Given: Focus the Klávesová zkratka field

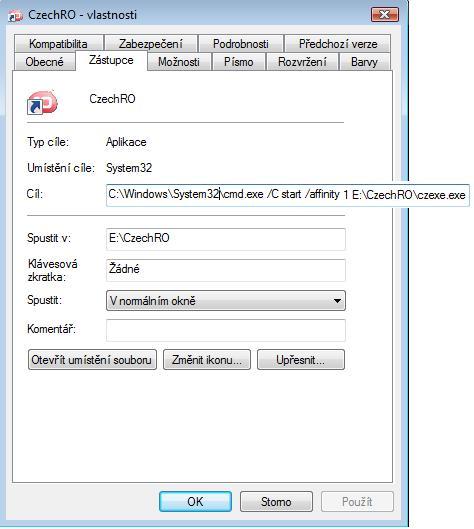Looking at the screenshot, I should point(226,270).
